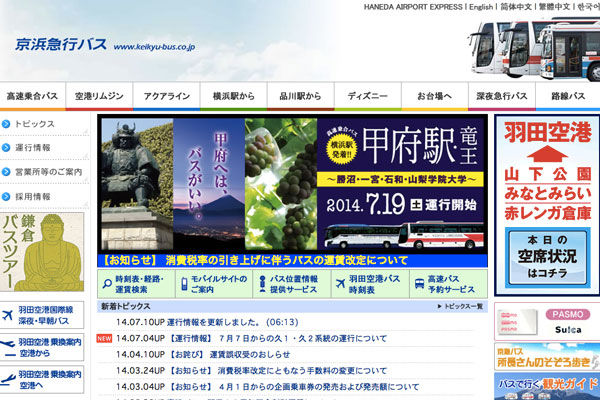Expand トピックス一覧 arrow link
This screenshot has width=600, height=400.
point(460,307)
